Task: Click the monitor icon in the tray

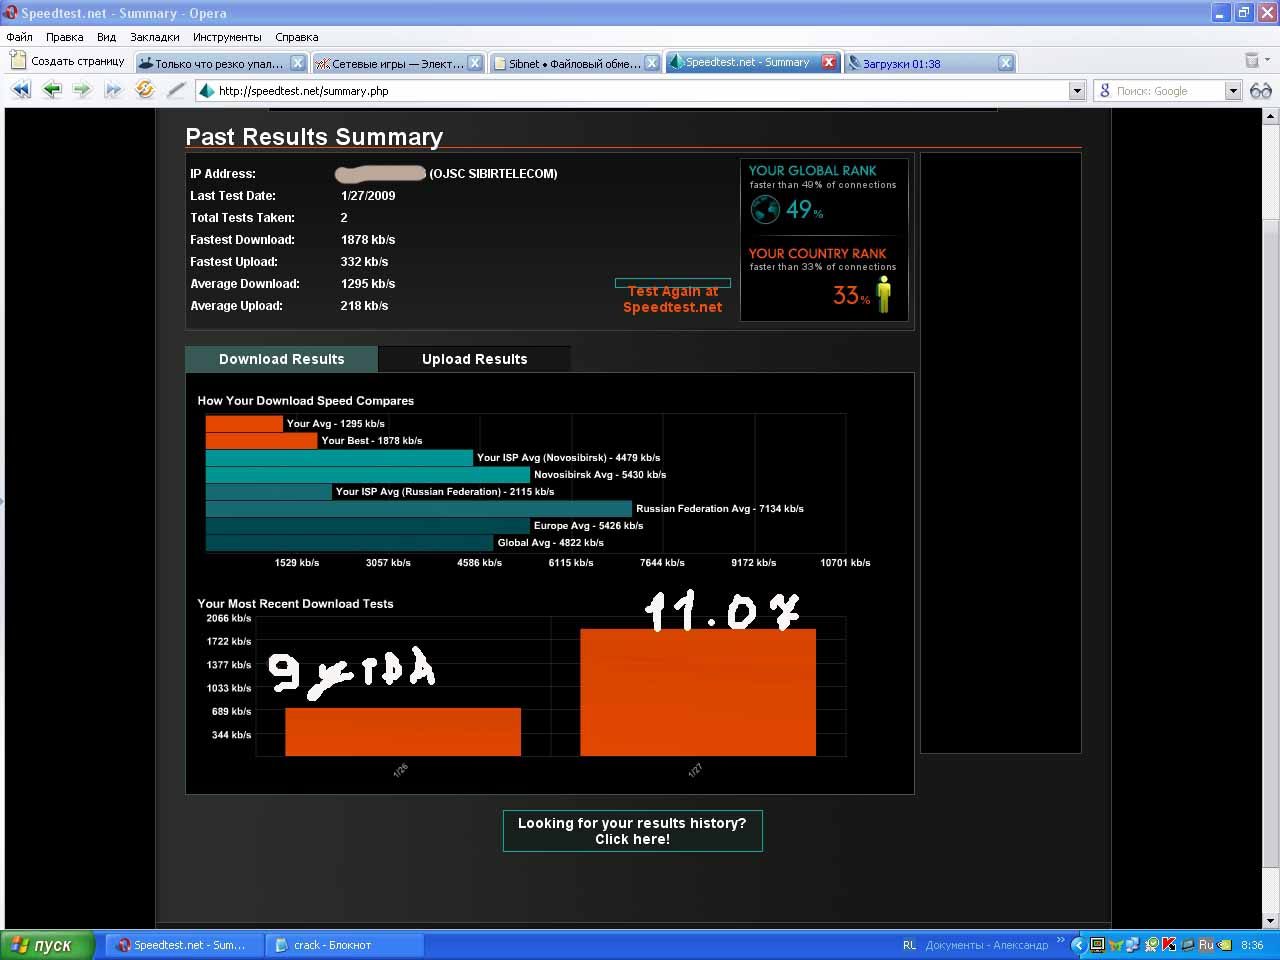Action: 1097,945
